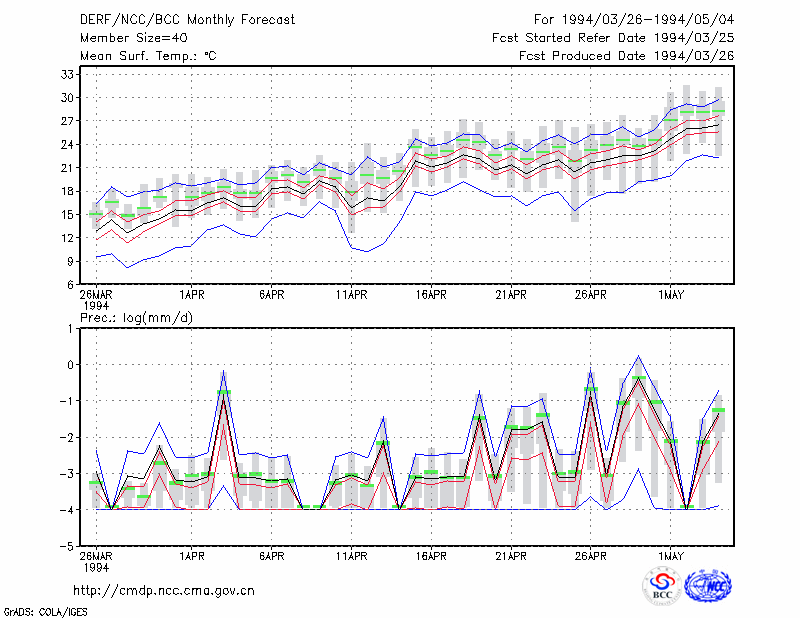Click the Member Size=40 text
Image resolution: width=800 pixels, height=618 pixels.
click(x=134, y=38)
